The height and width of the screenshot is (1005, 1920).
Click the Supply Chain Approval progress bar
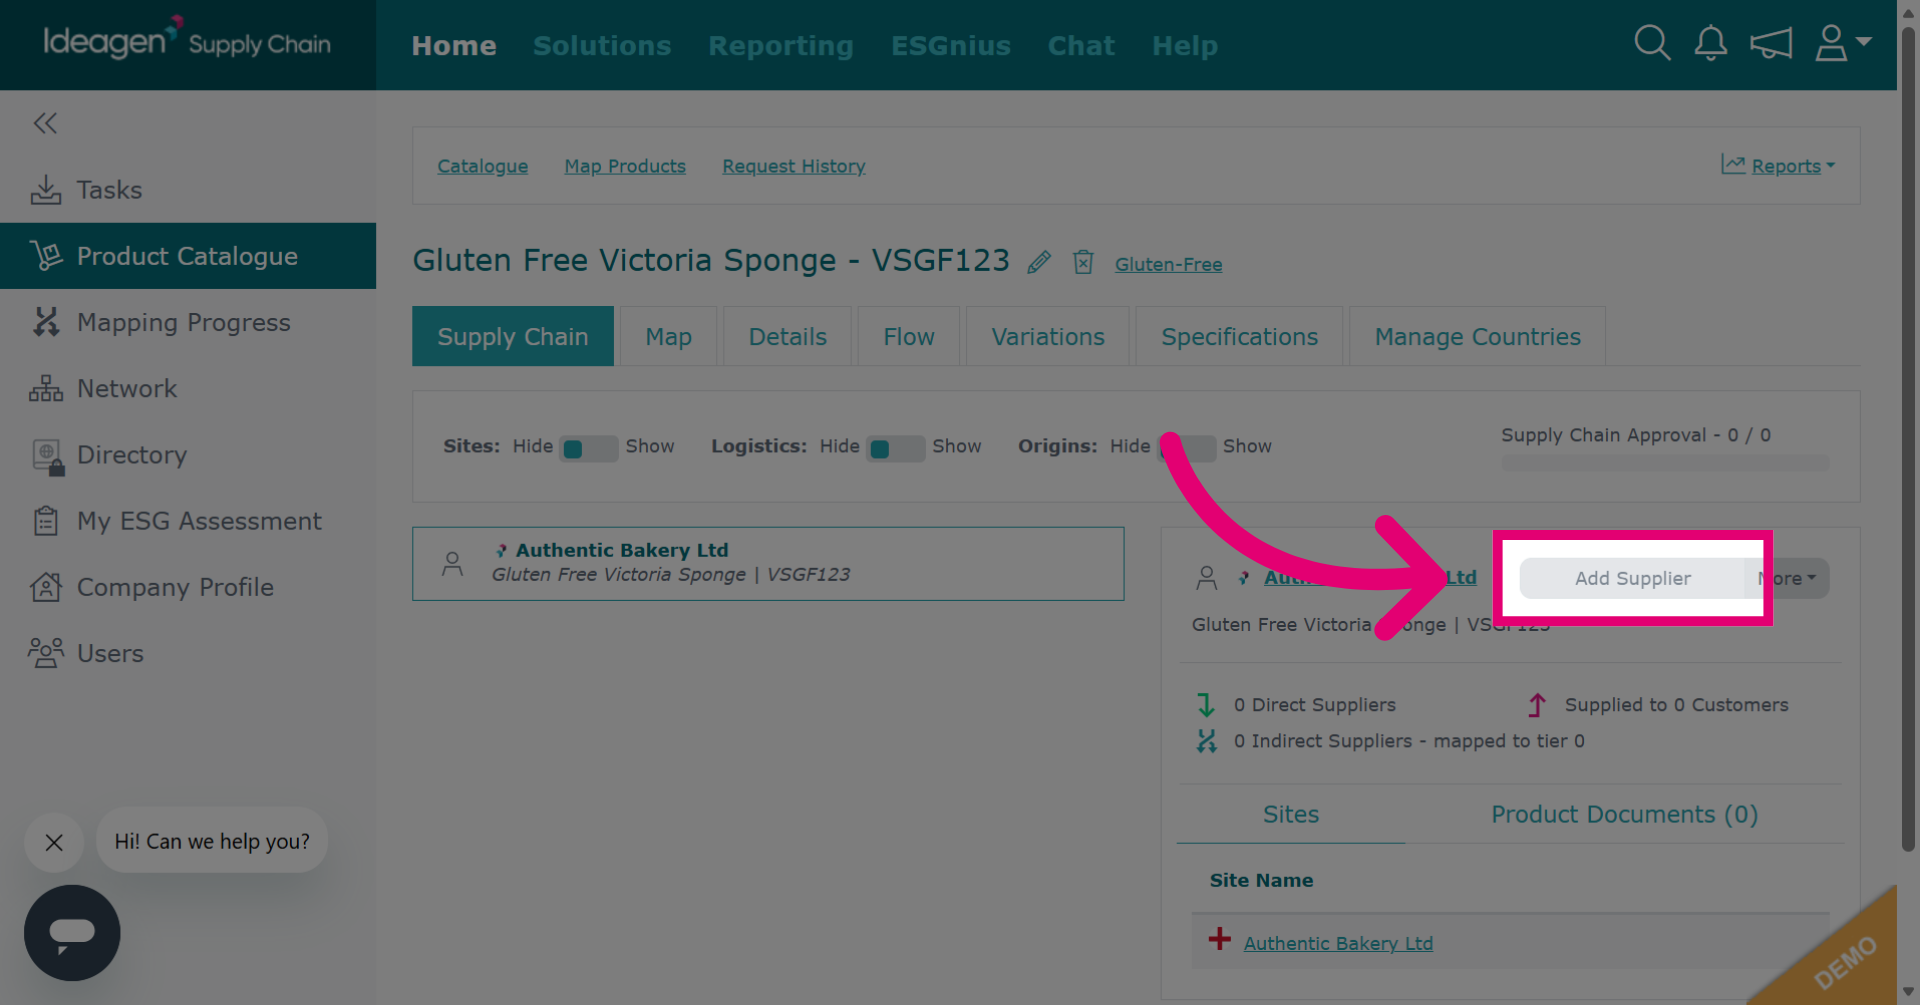[1665, 463]
